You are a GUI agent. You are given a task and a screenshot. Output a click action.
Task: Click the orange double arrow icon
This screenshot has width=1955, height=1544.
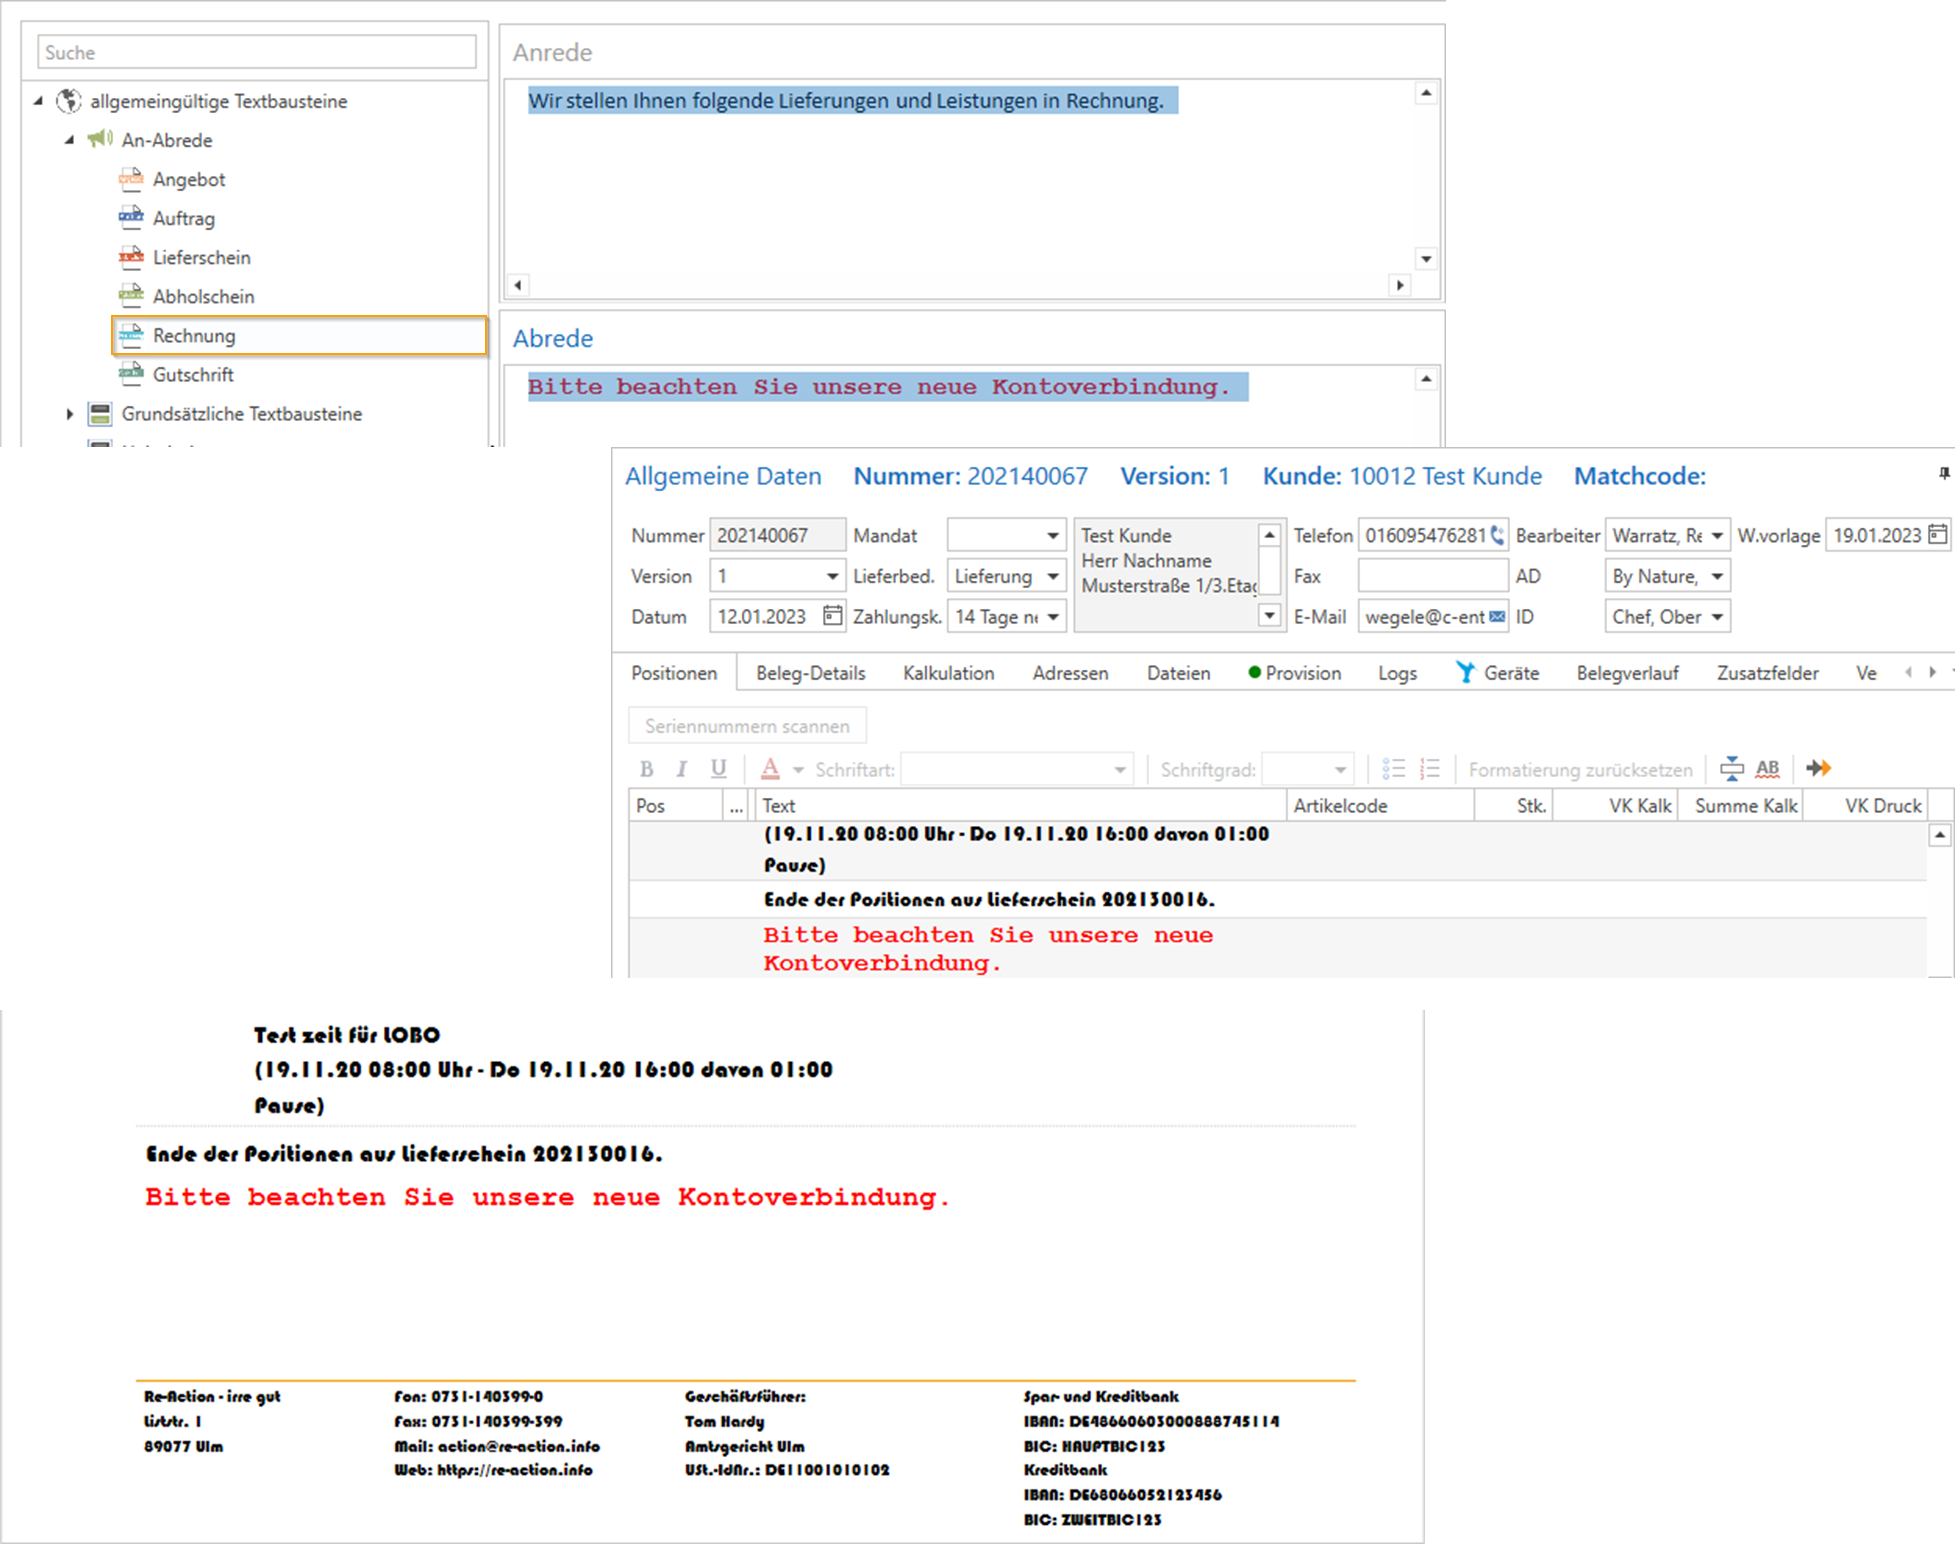[1818, 769]
